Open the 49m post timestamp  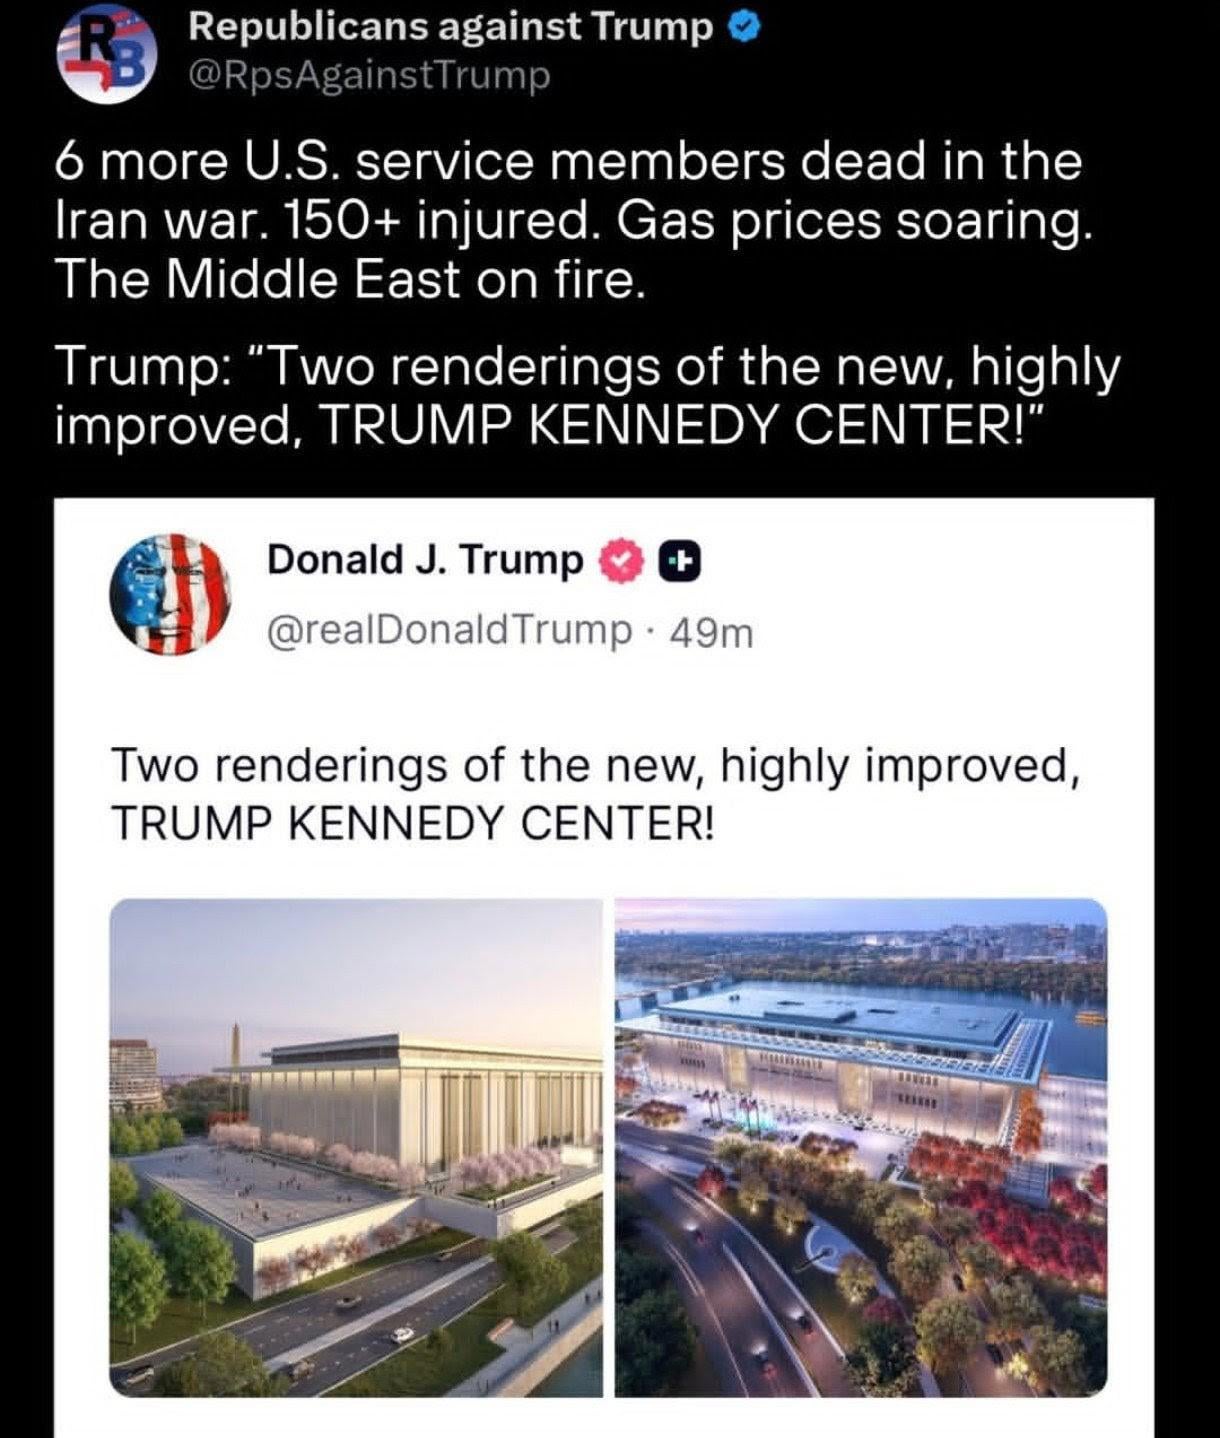click(712, 632)
